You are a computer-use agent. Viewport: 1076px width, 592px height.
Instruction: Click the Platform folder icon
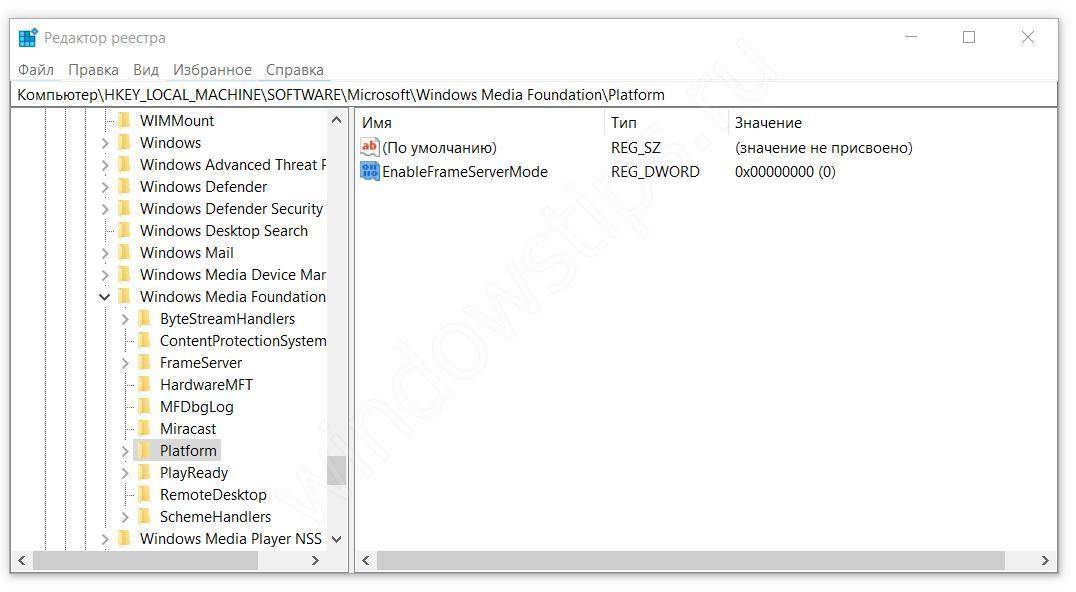pos(144,450)
